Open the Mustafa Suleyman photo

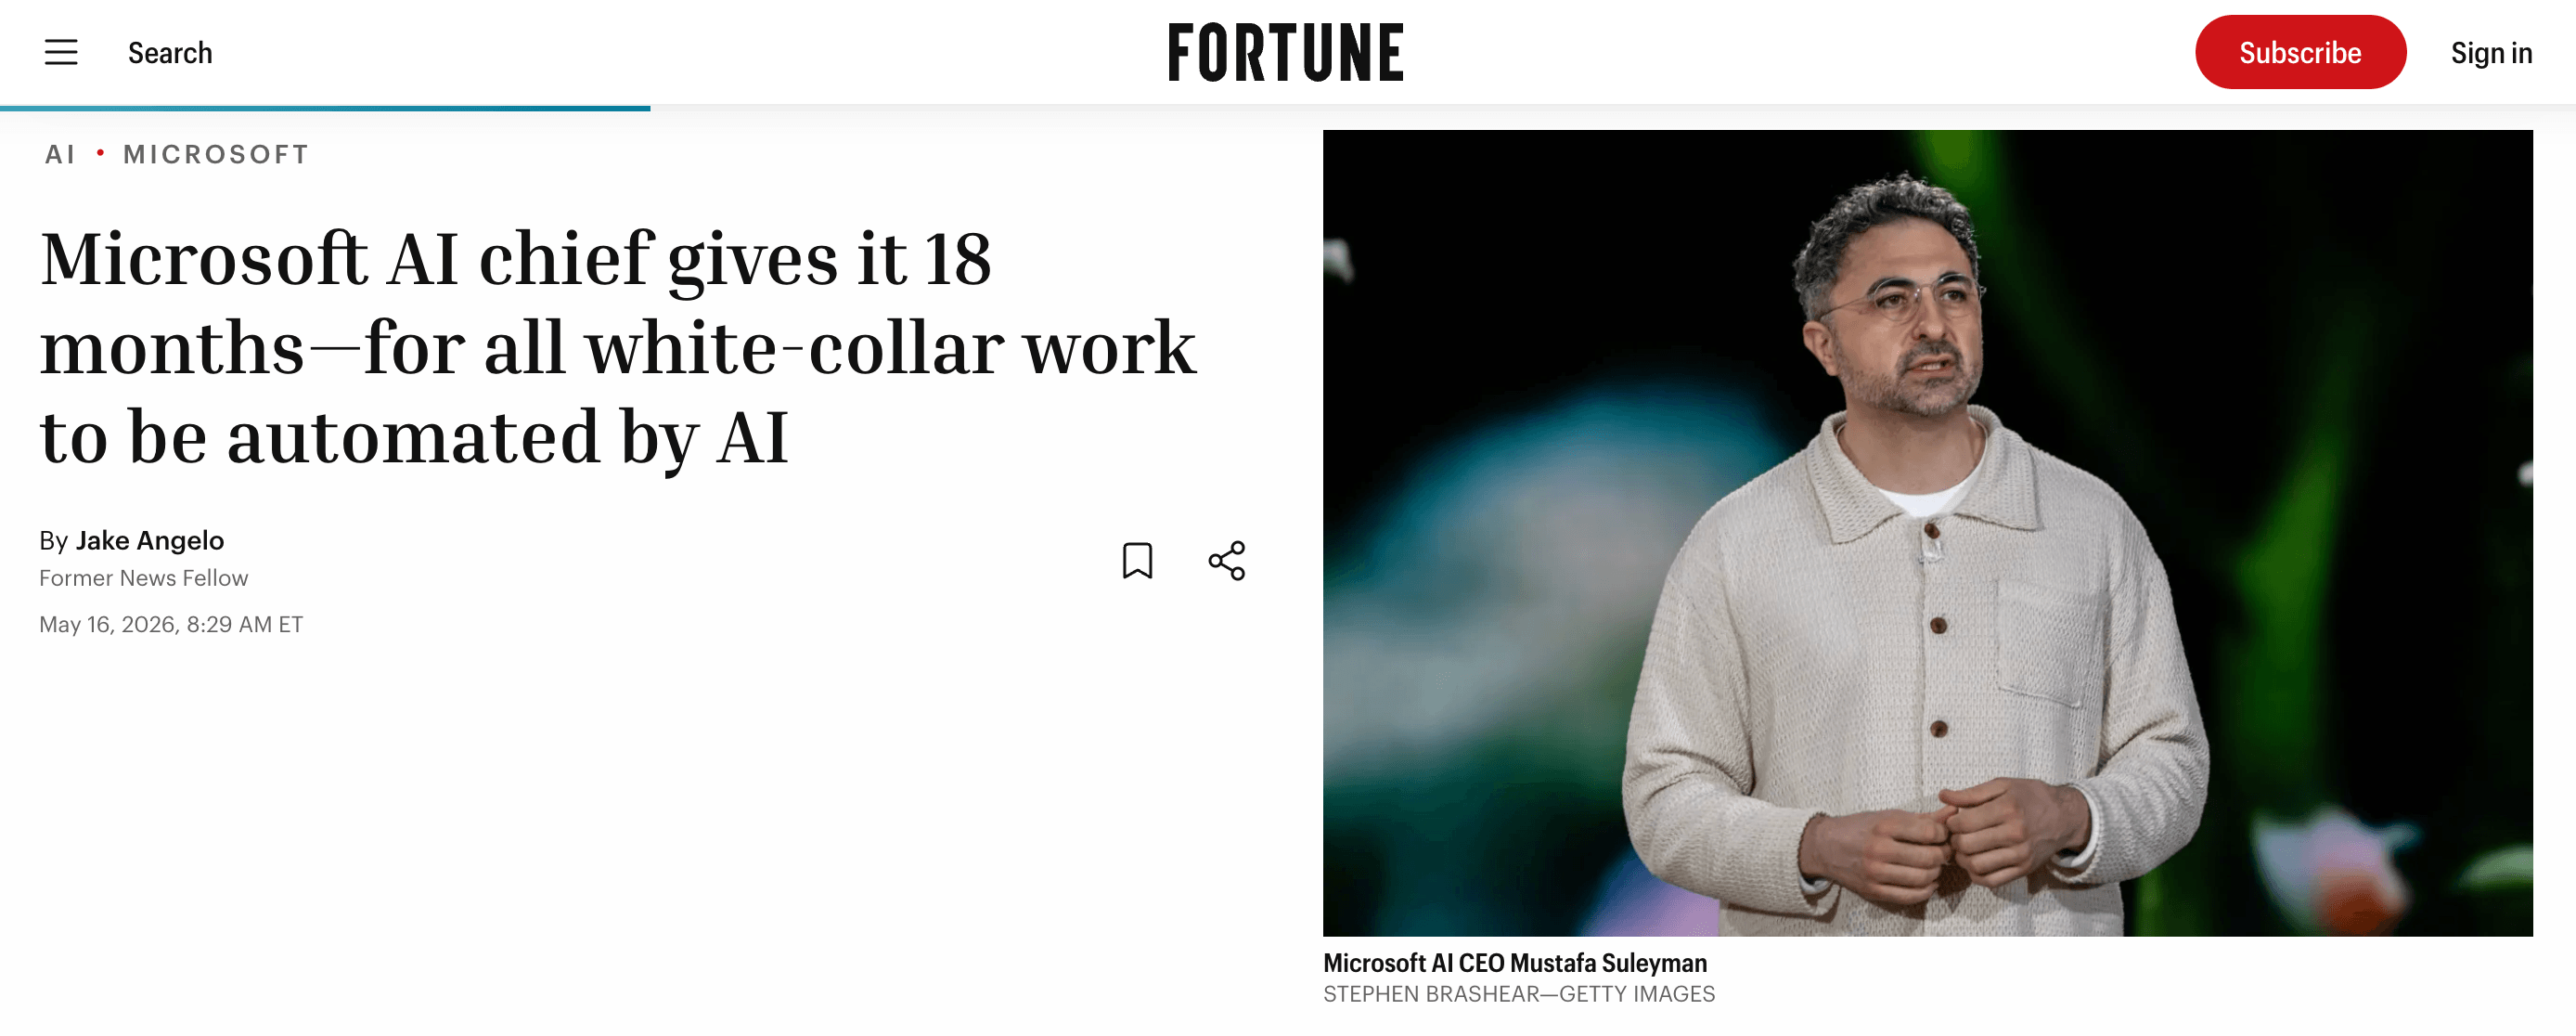[1927, 532]
